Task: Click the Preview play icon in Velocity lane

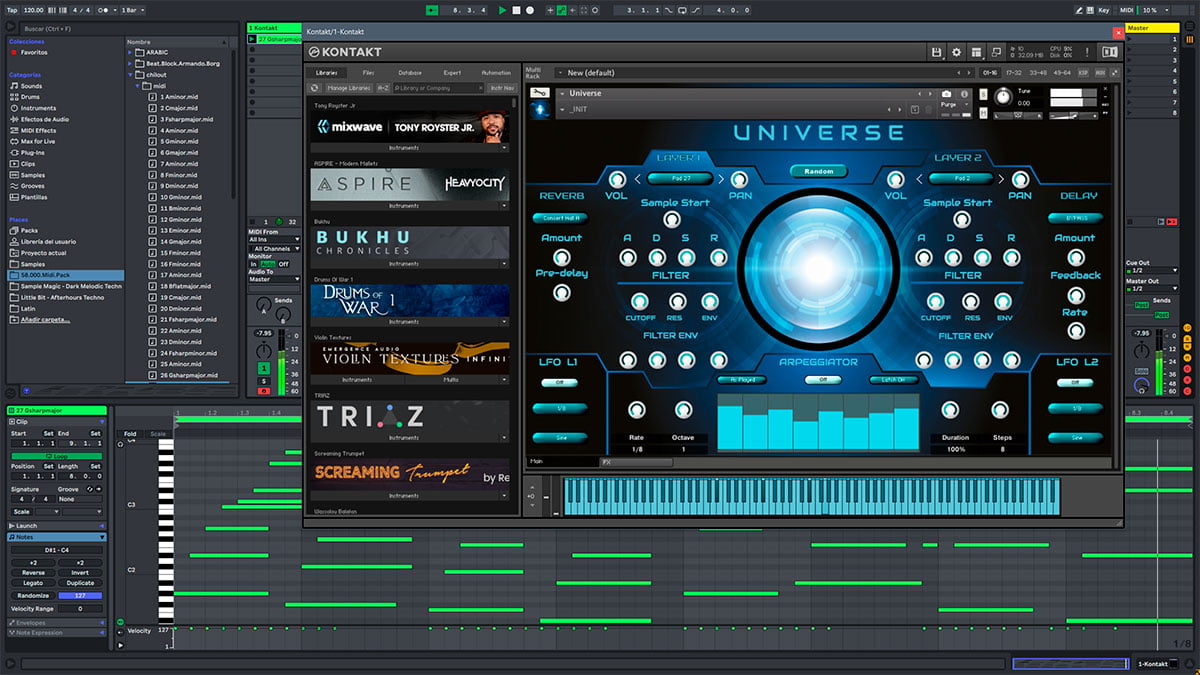Action: [121, 645]
